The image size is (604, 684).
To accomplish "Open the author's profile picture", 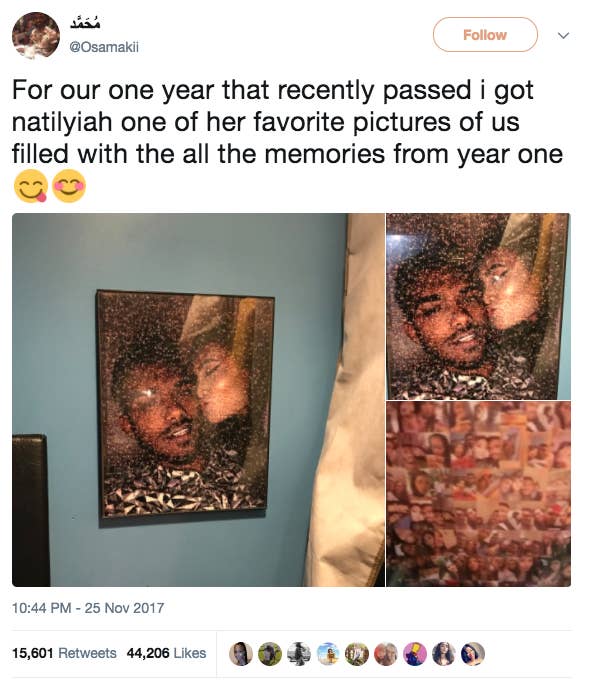I will tap(36, 36).
